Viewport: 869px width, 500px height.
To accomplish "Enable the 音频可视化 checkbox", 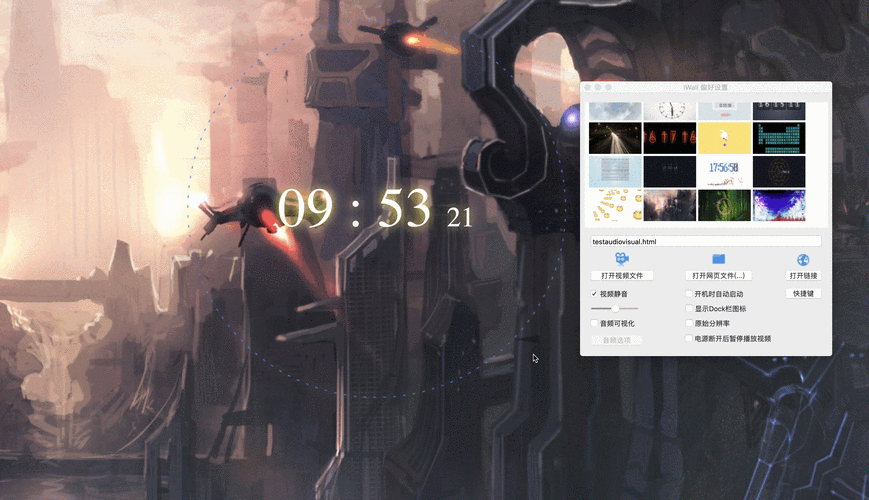I will [595, 324].
